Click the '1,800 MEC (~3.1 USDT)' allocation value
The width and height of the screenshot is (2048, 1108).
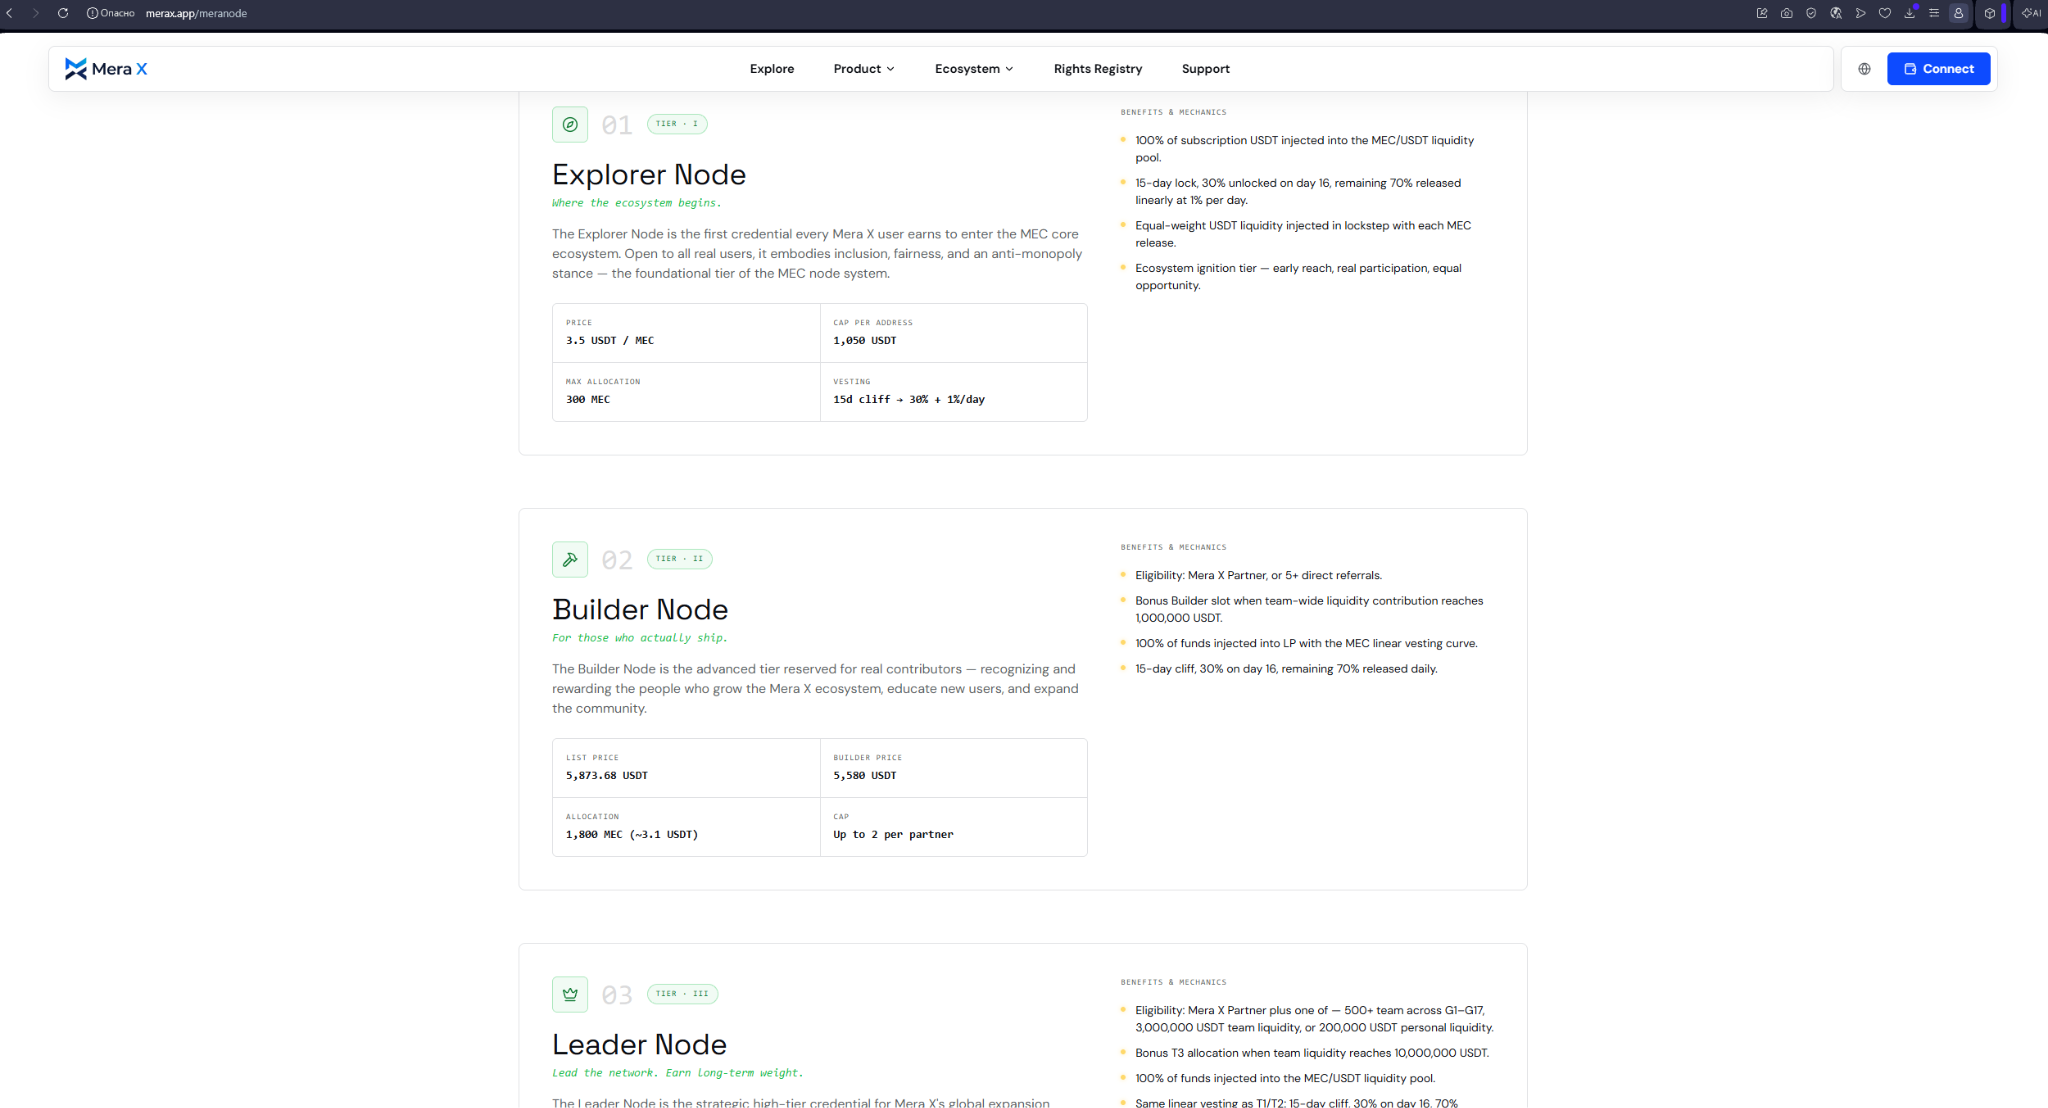pyautogui.click(x=632, y=835)
